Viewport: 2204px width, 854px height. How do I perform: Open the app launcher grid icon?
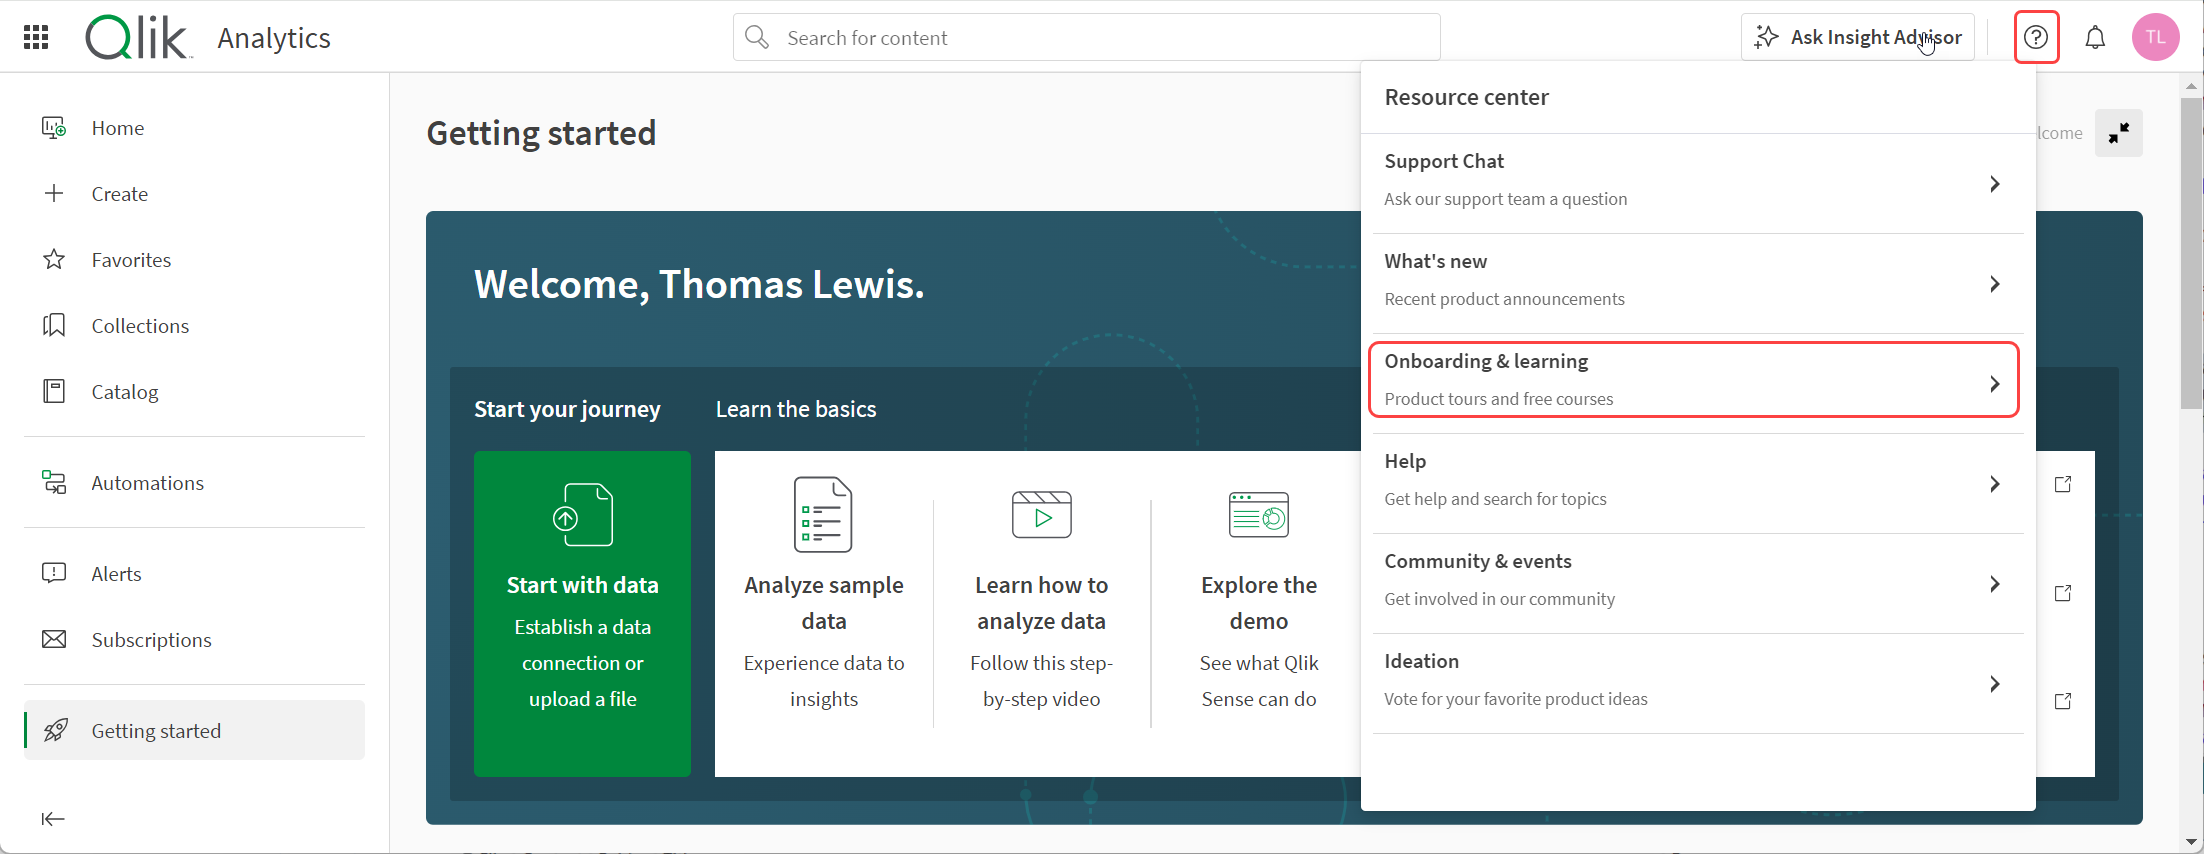point(36,37)
